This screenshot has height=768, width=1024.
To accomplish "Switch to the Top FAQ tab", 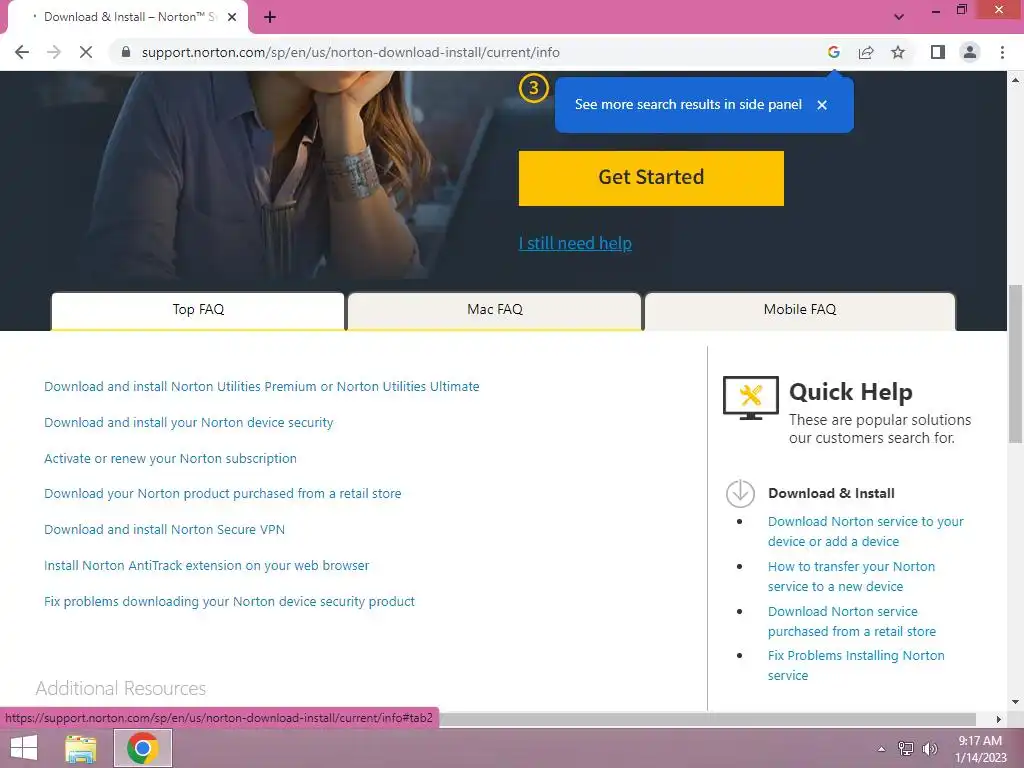I will [x=198, y=310].
